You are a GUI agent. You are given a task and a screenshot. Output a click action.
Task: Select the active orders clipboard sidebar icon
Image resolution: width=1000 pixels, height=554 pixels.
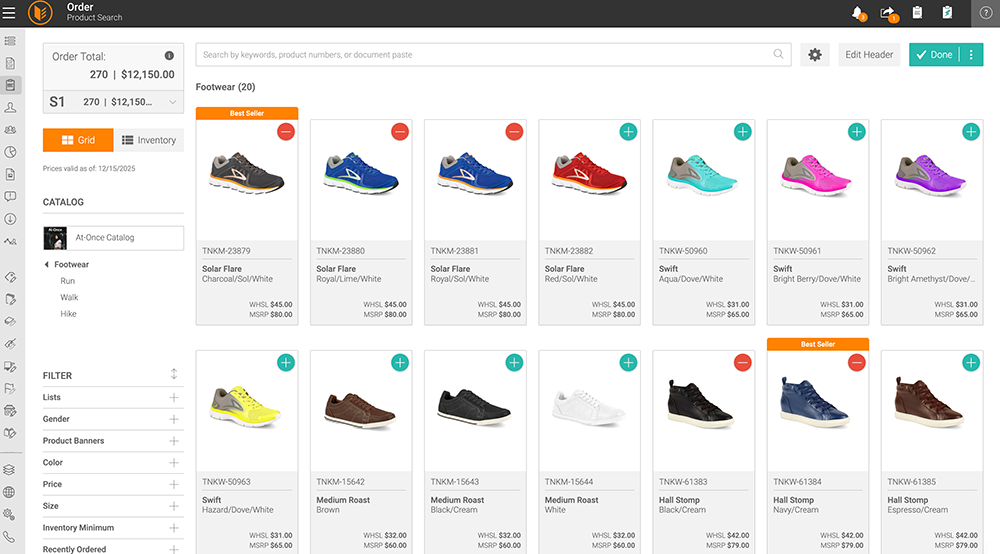click(x=10, y=85)
